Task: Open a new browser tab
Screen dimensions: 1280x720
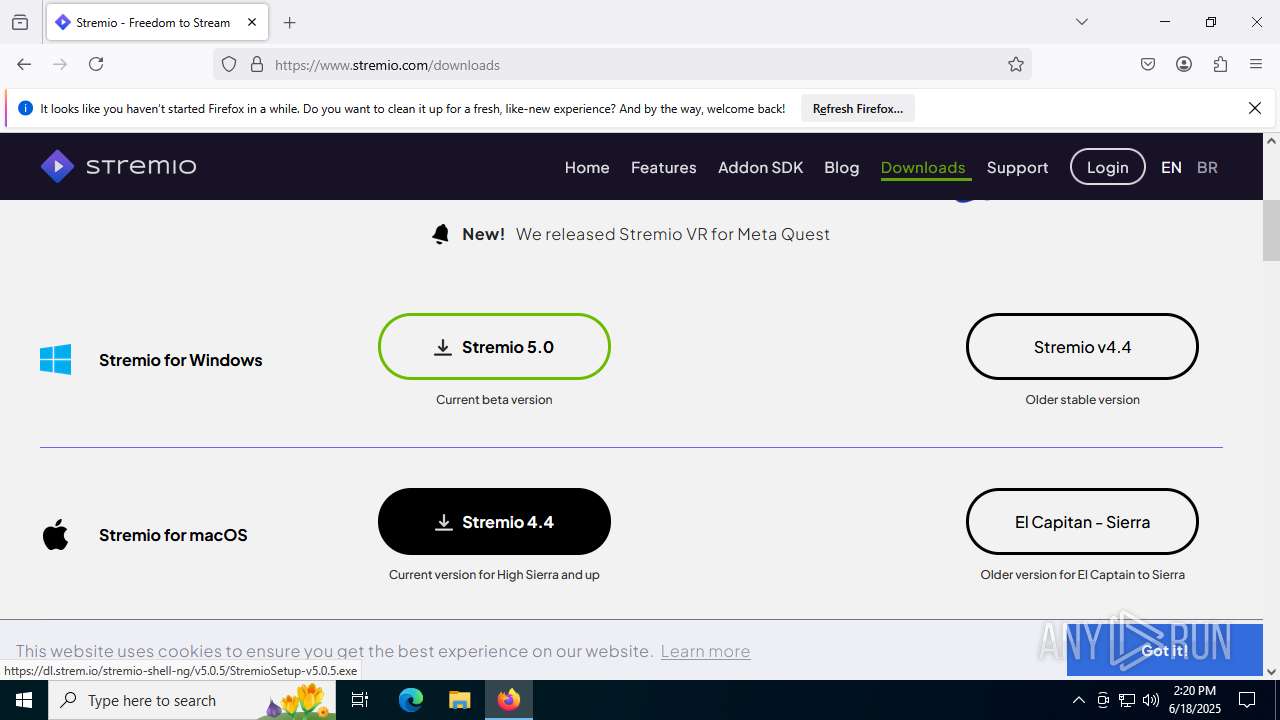Action: click(x=290, y=22)
